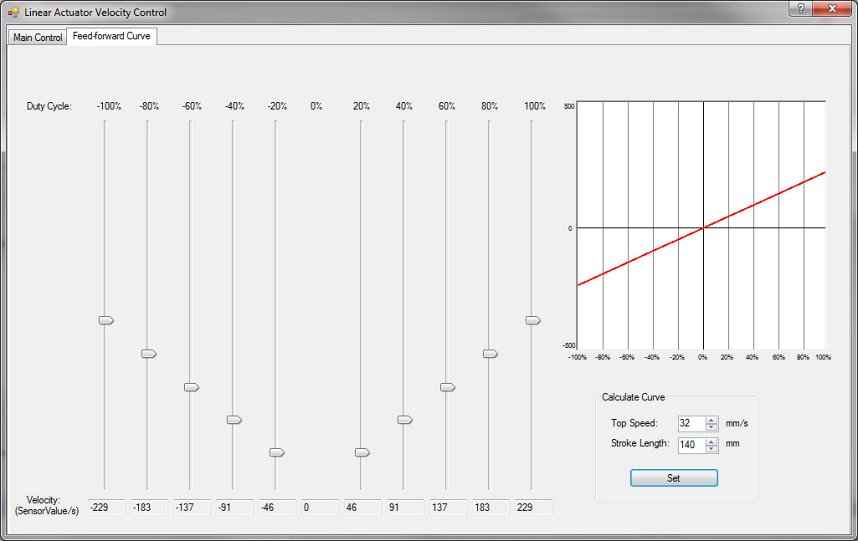The width and height of the screenshot is (858, 541).
Task: Click the velocity field showing -46
Action: click(277, 507)
